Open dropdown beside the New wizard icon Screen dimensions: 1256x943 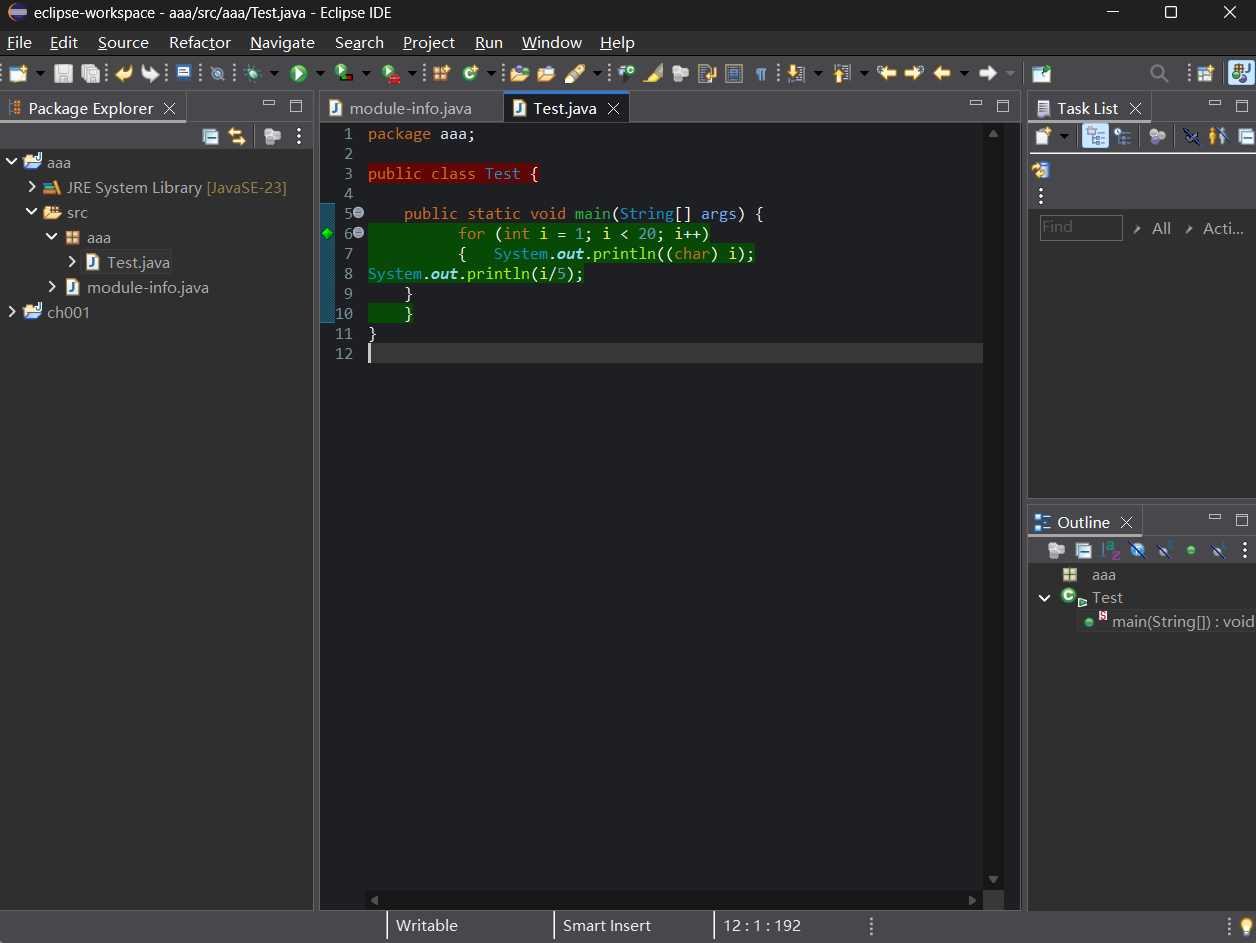(41, 73)
